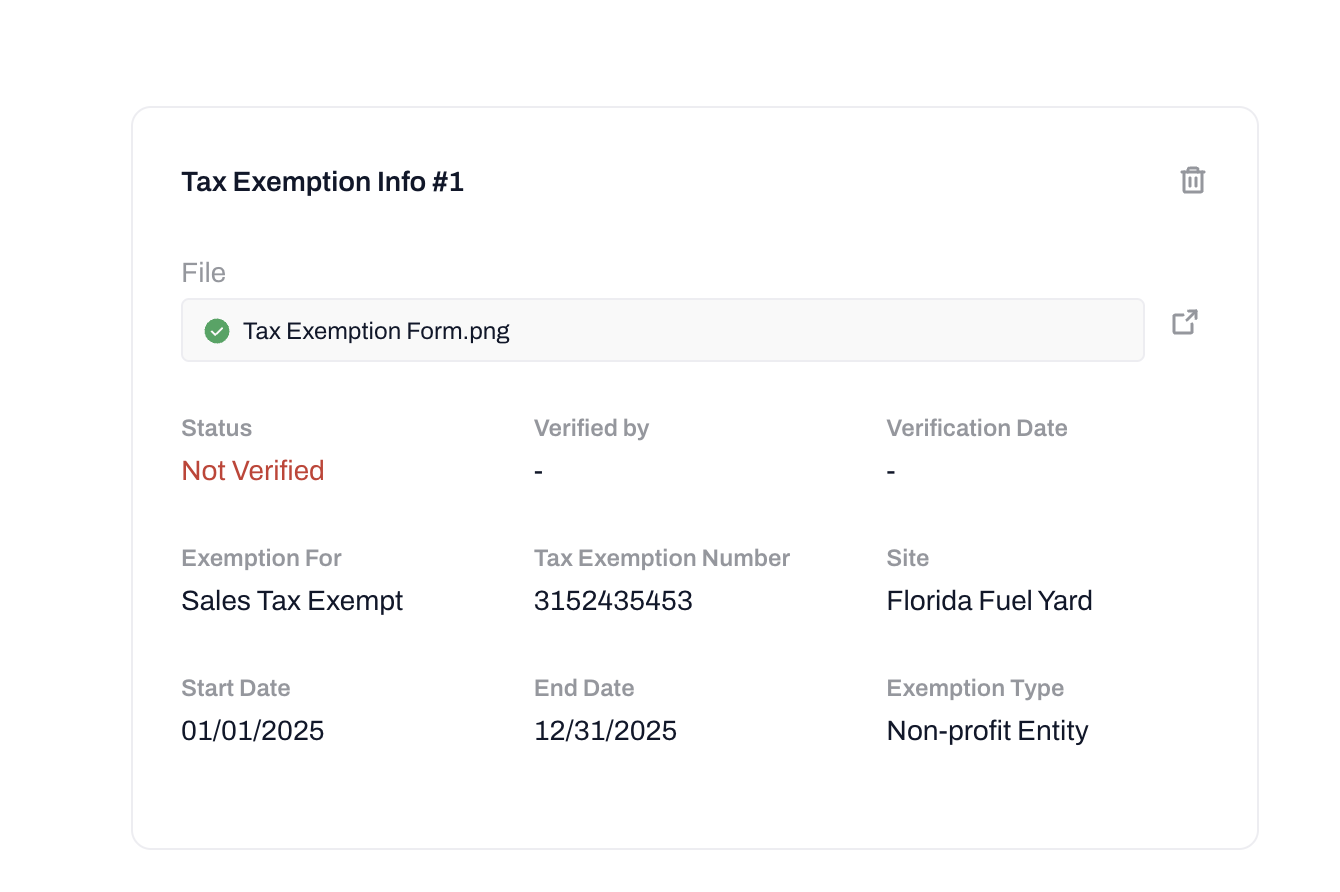Viewport: 1340px width, 892px height.
Task: Click the Status label
Action: (217, 428)
